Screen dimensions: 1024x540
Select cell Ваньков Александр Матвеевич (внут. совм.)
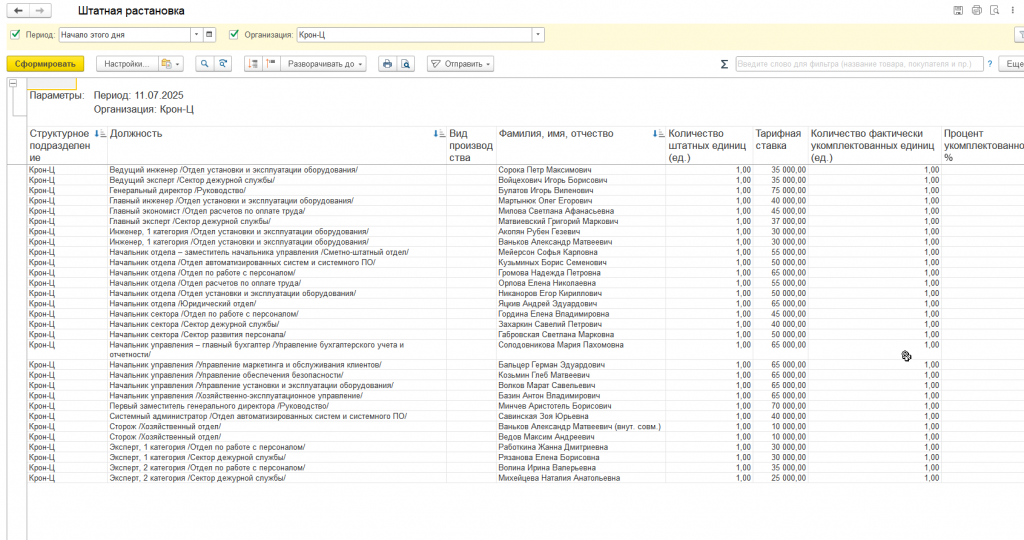(x=581, y=426)
